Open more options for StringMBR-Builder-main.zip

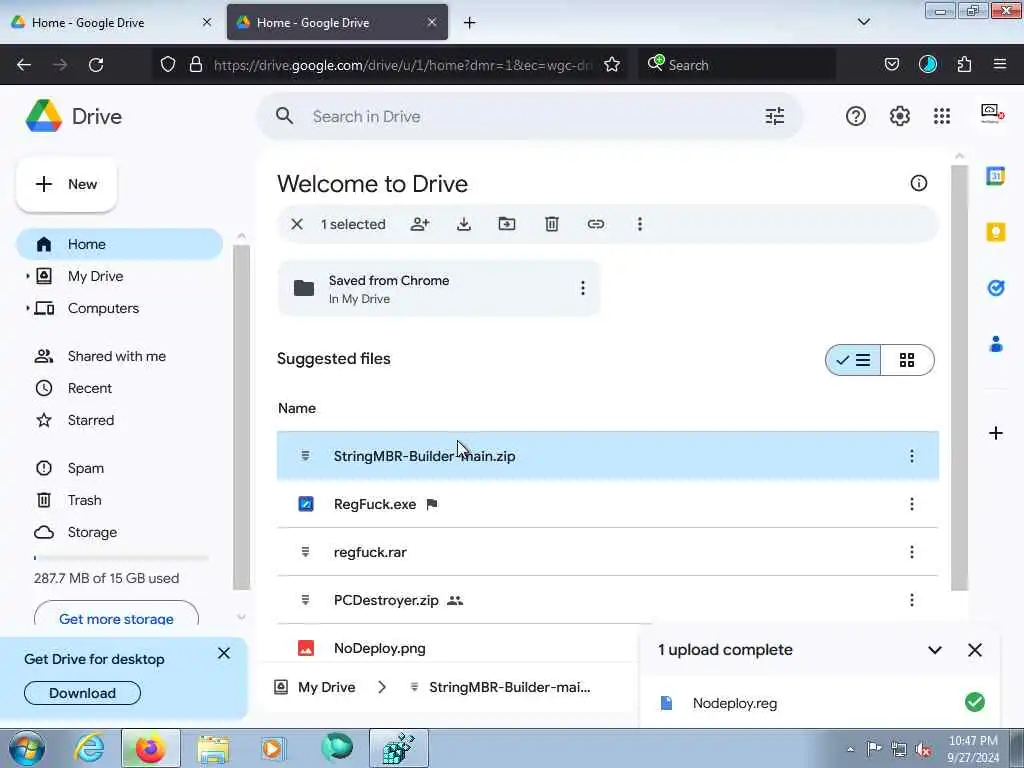pyautogui.click(x=912, y=456)
